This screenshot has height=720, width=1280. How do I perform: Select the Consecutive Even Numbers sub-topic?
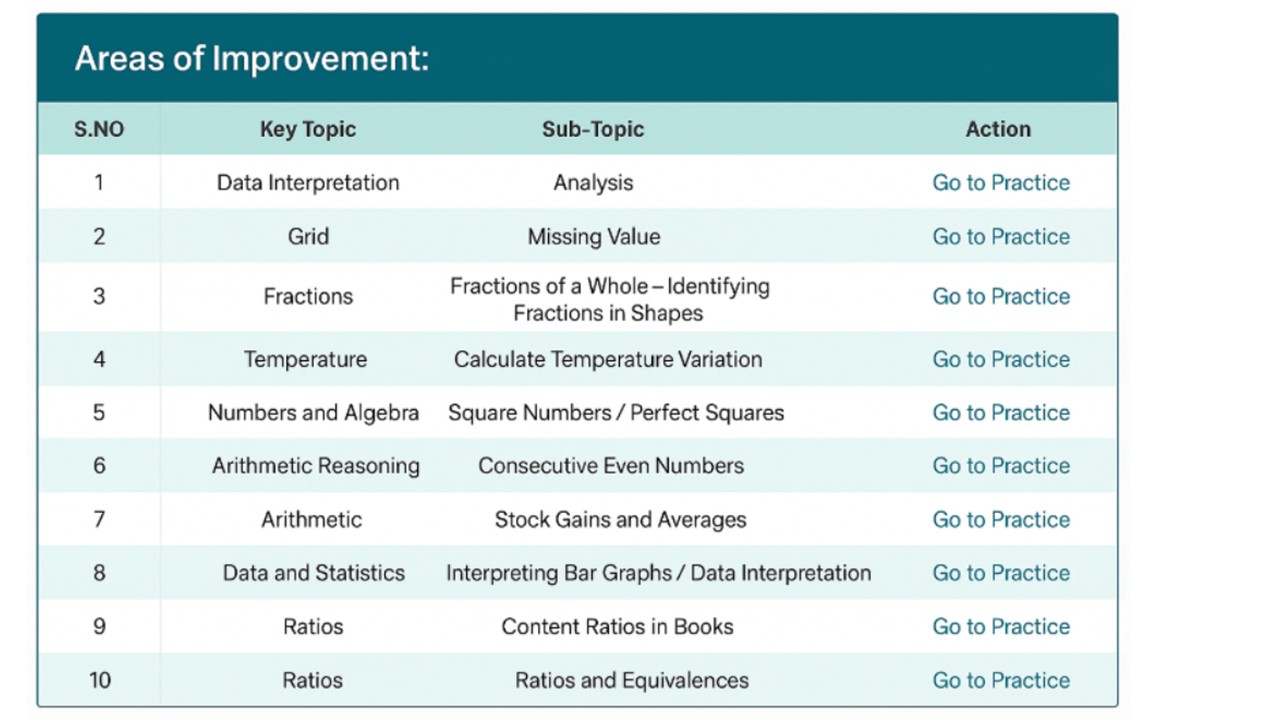pos(611,466)
